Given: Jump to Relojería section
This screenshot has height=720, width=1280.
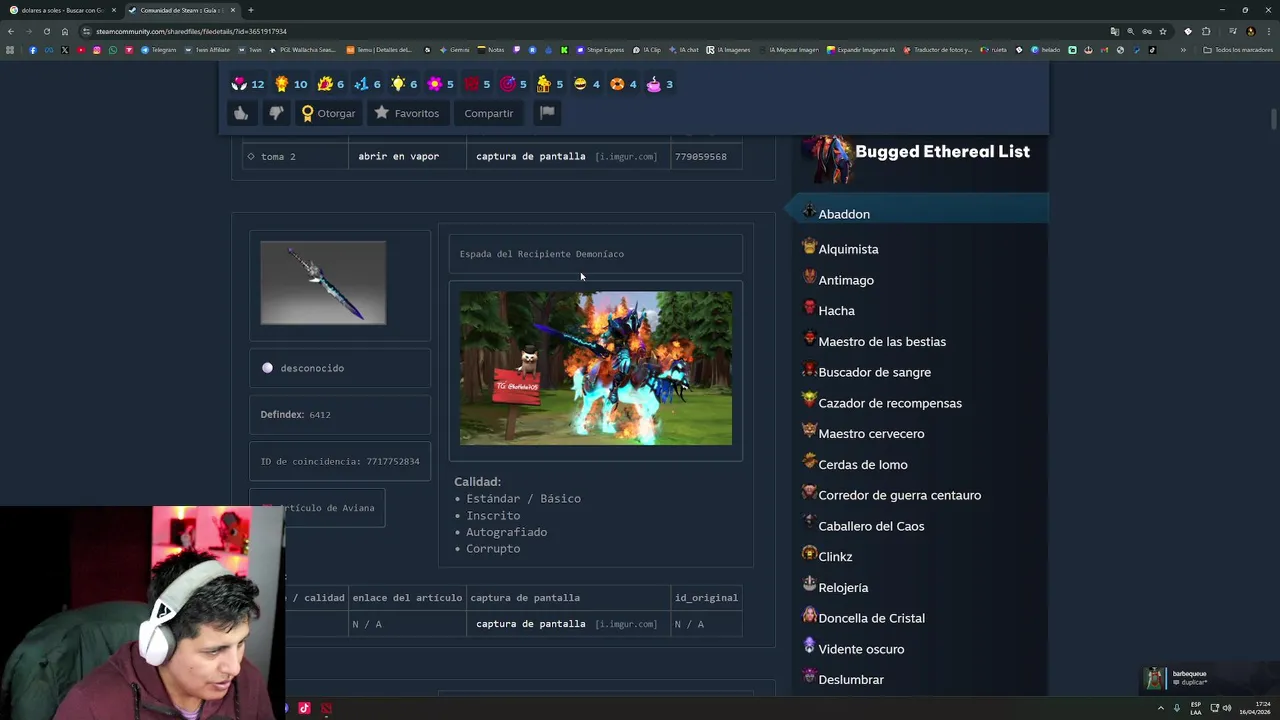Looking at the screenshot, I should [843, 588].
